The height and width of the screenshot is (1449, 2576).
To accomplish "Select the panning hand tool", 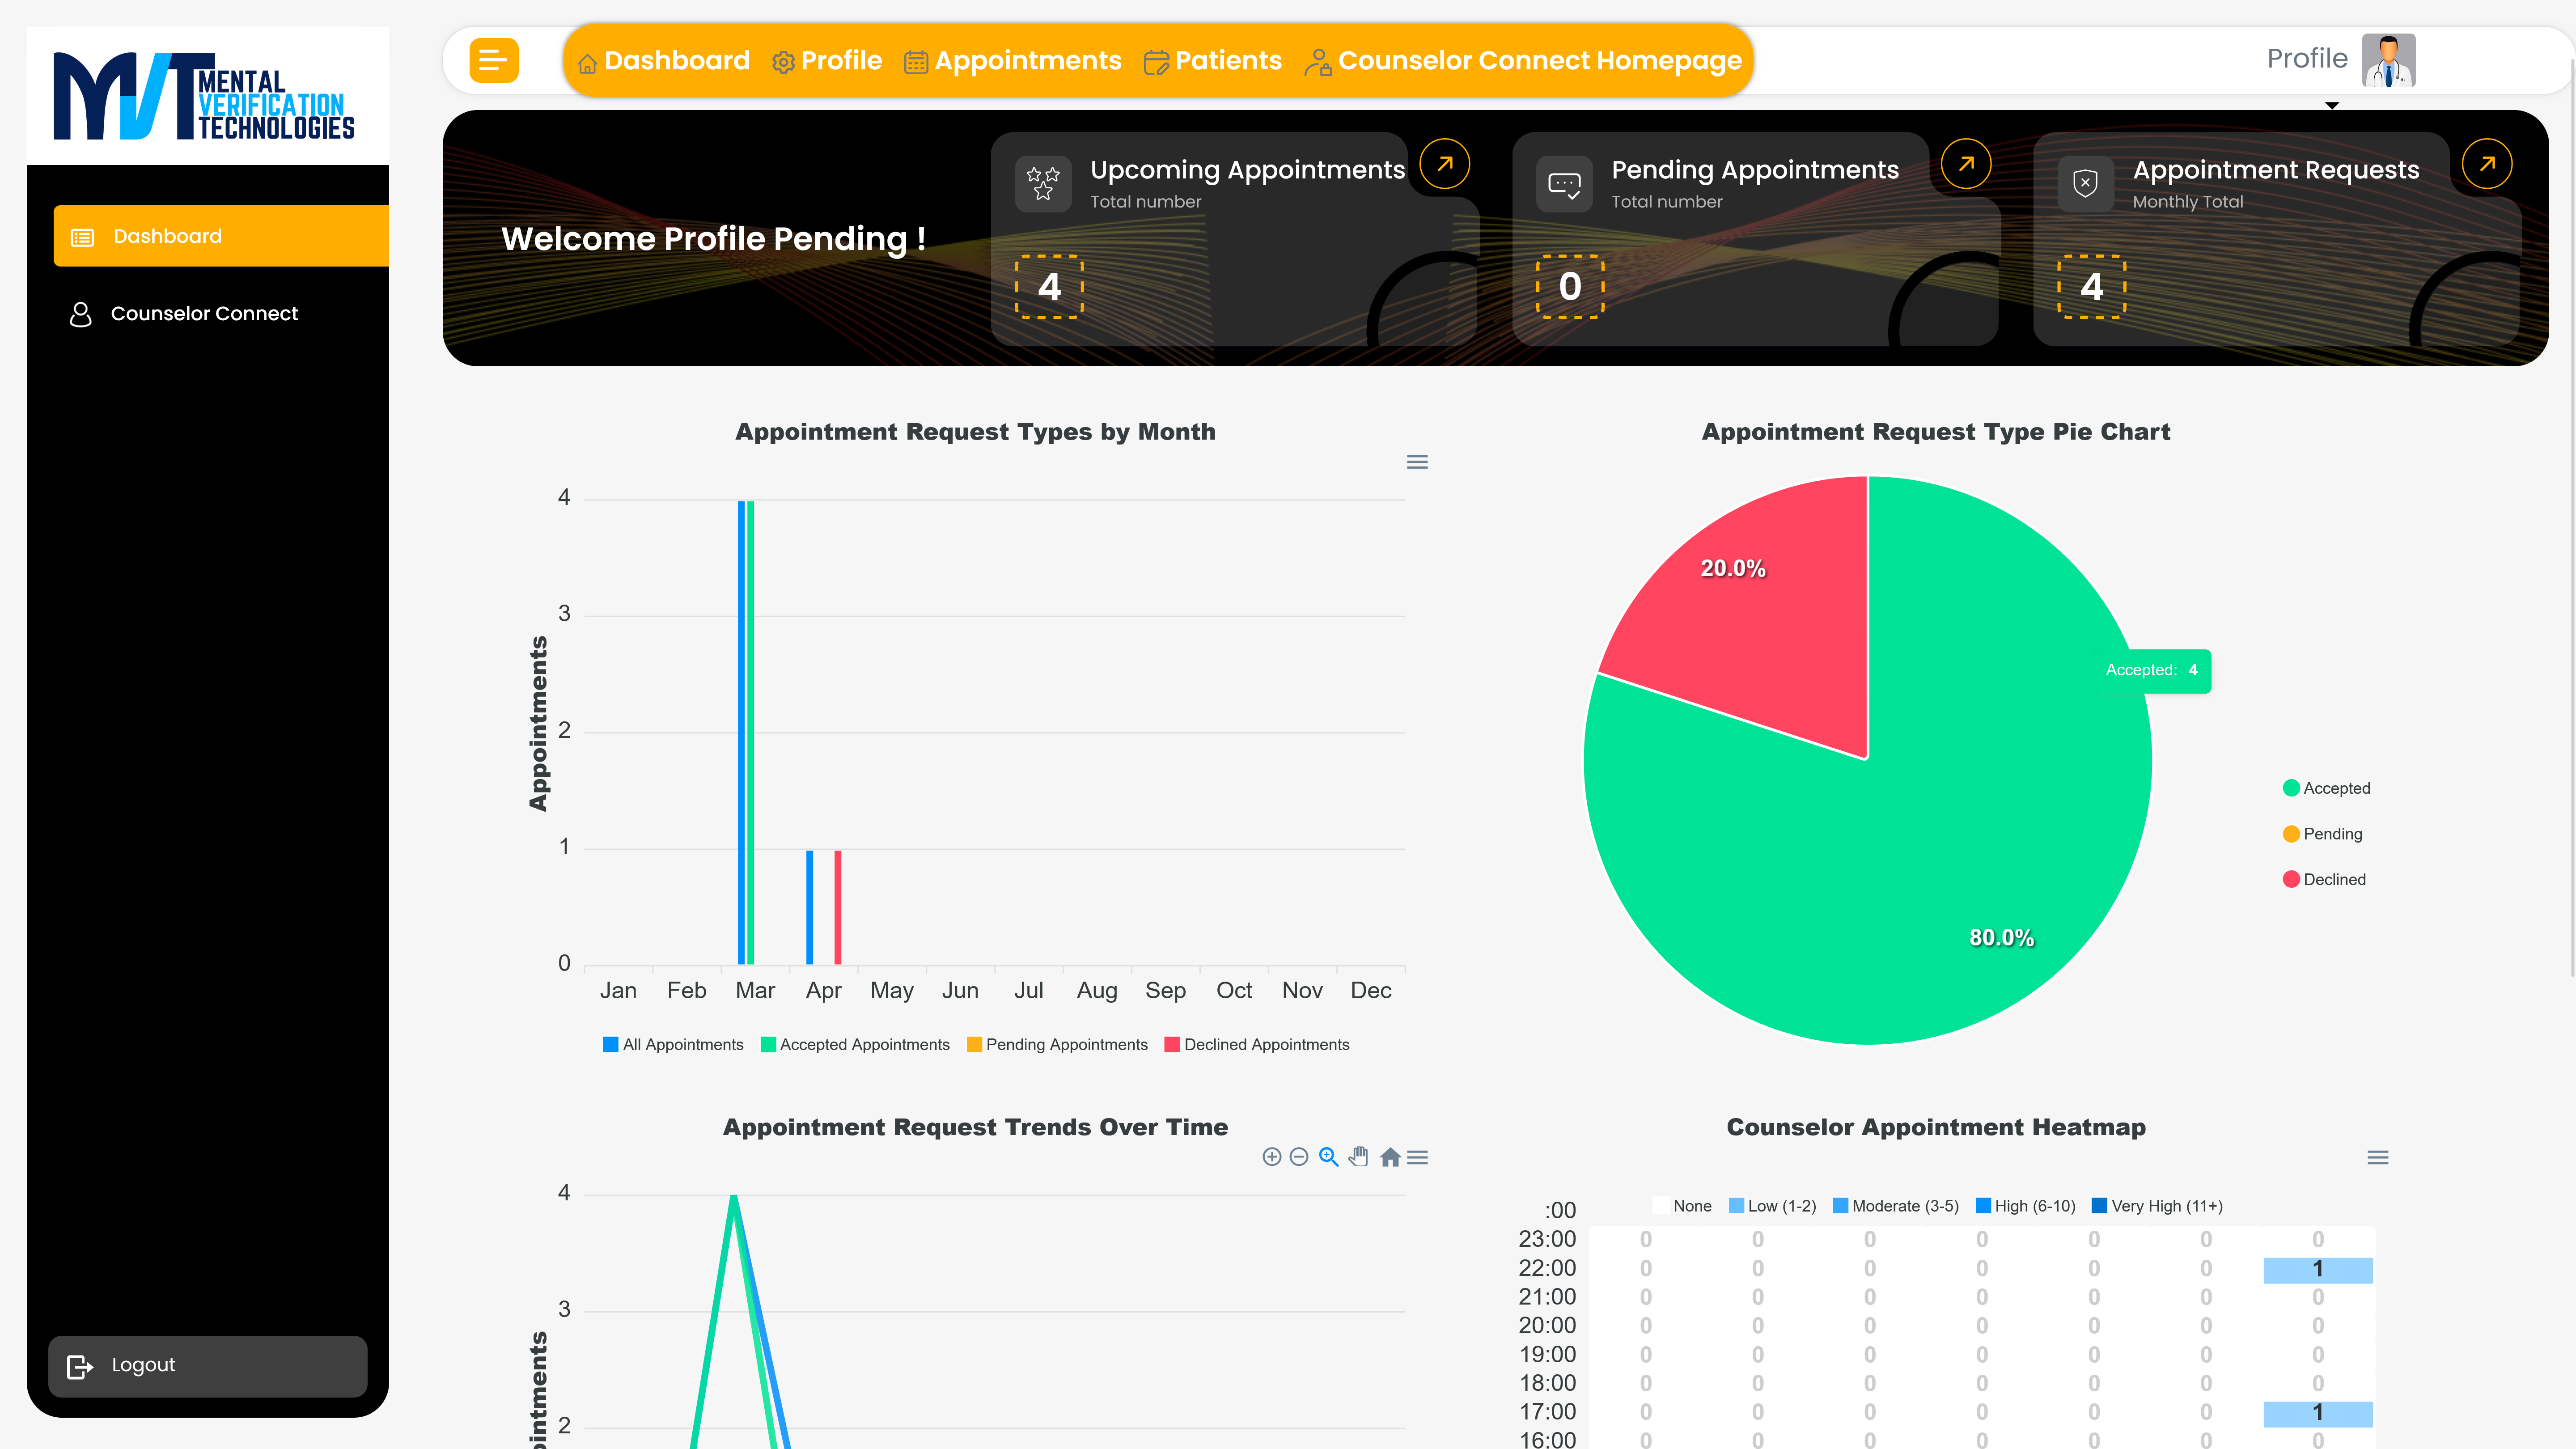I will 1358,1157.
